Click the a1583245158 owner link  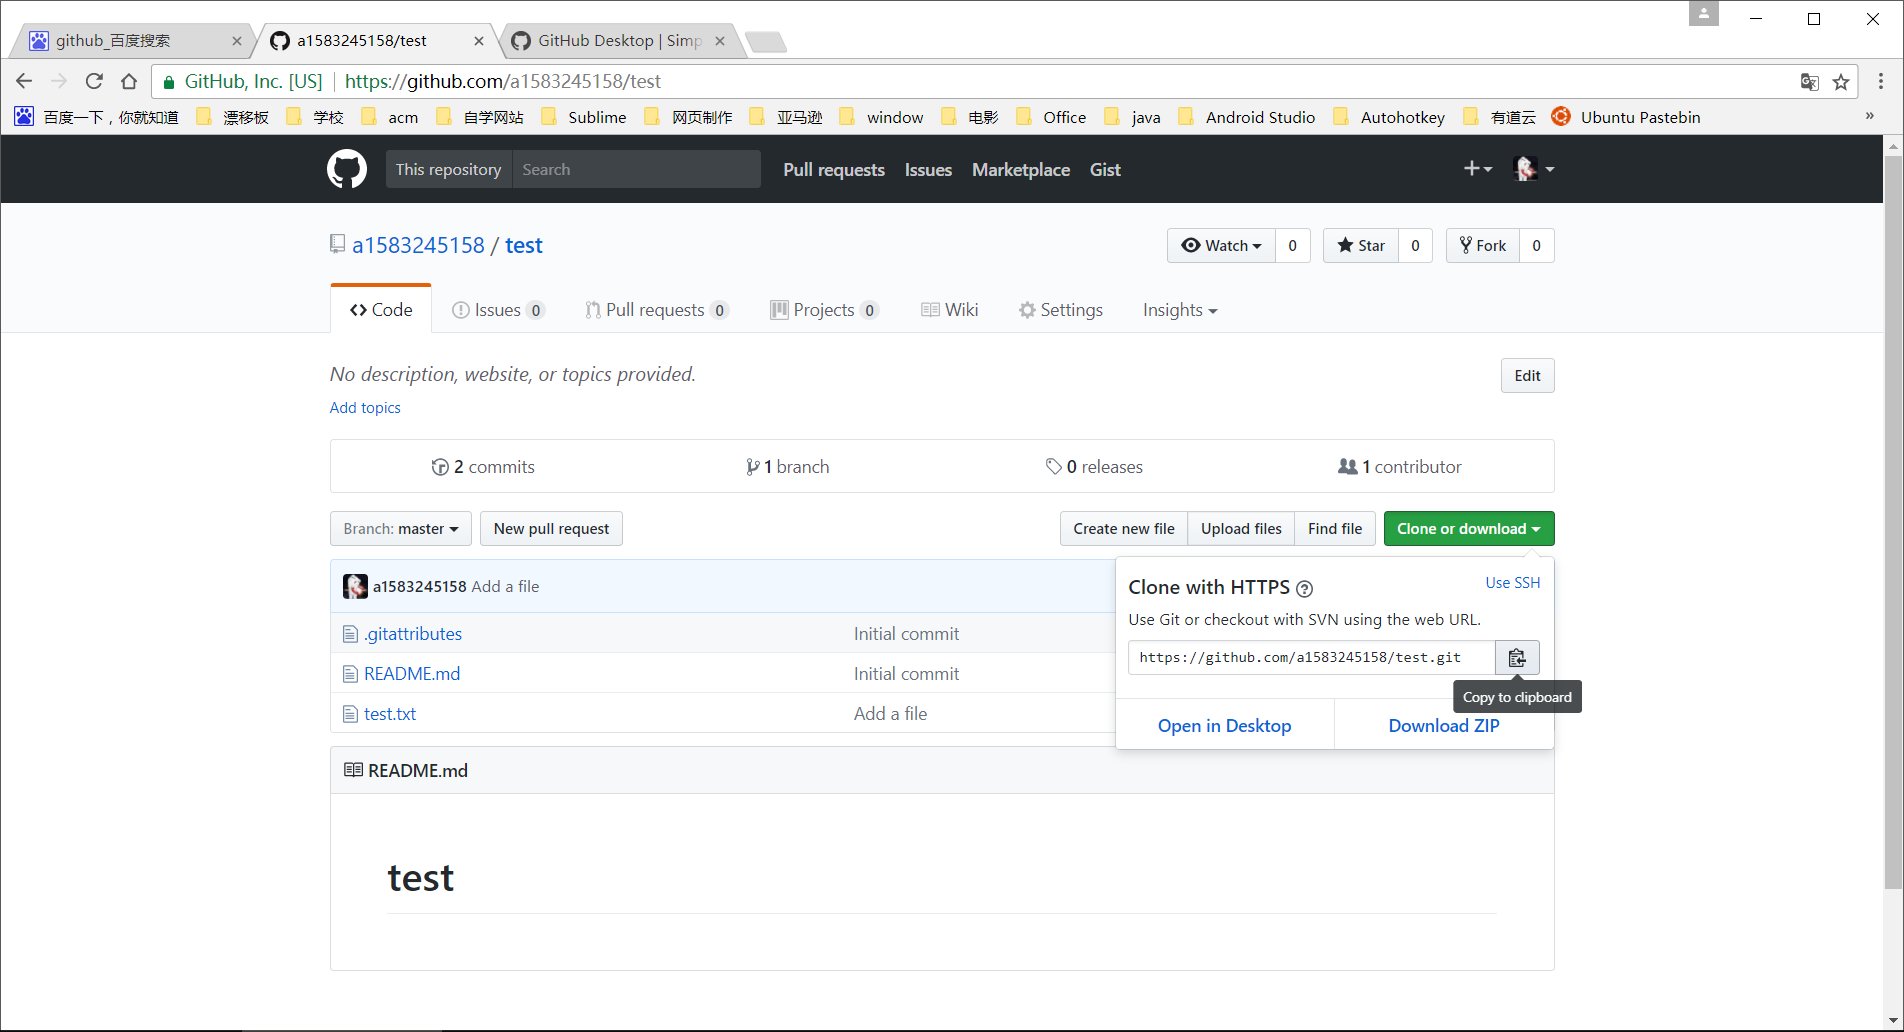coord(418,246)
